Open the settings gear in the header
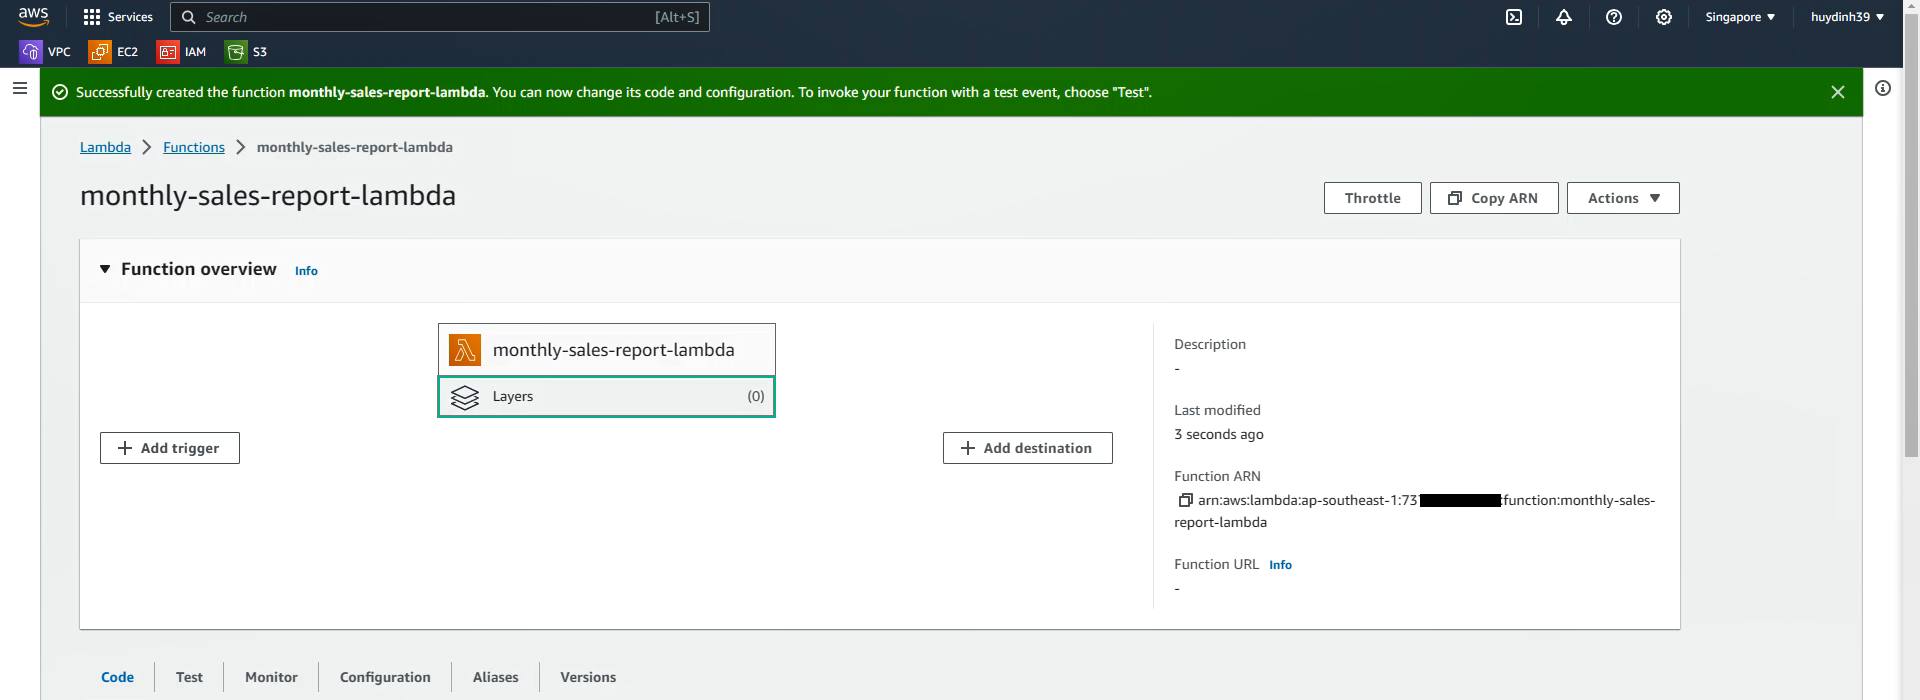The width and height of the screenshot is (1920, 700). coord(1664,17)
